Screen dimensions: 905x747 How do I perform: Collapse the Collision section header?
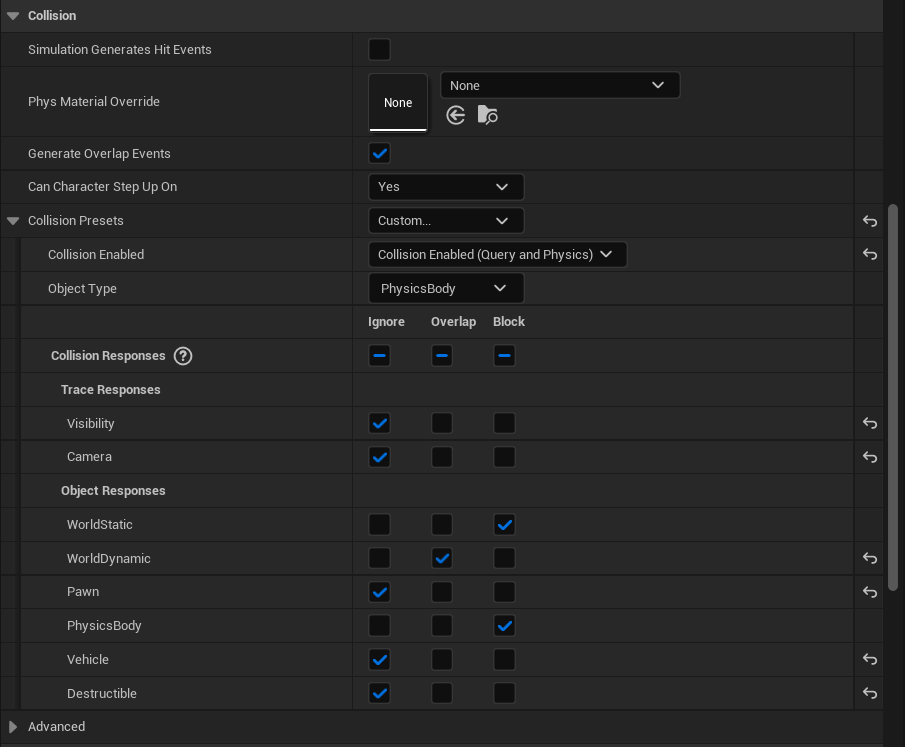[14, 15]
